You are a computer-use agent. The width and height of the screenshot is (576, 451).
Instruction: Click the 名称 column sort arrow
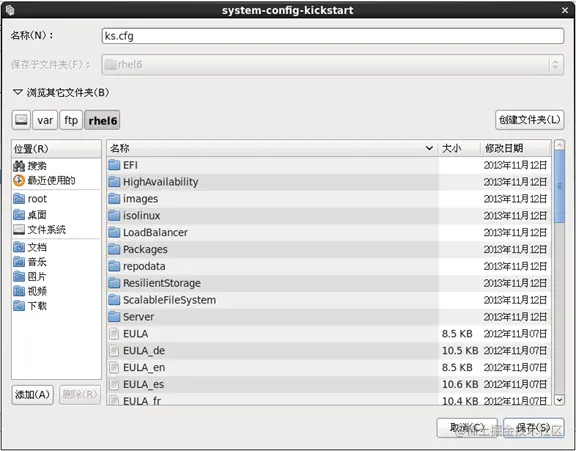(429, 148)
